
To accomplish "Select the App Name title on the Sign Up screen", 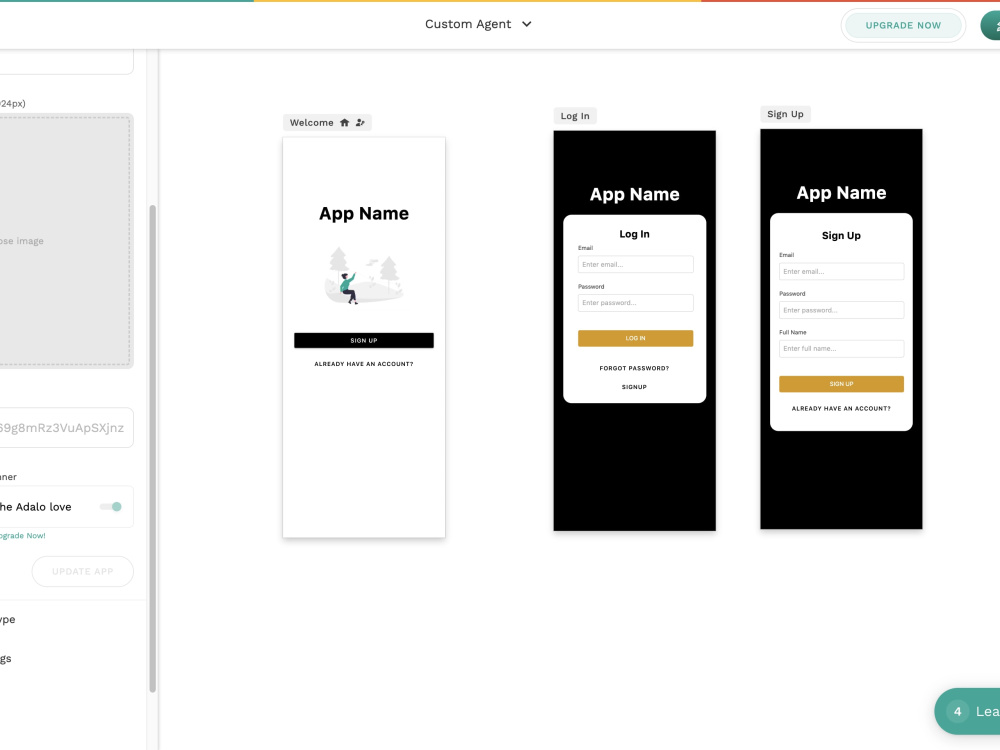I will click(841, 193).
